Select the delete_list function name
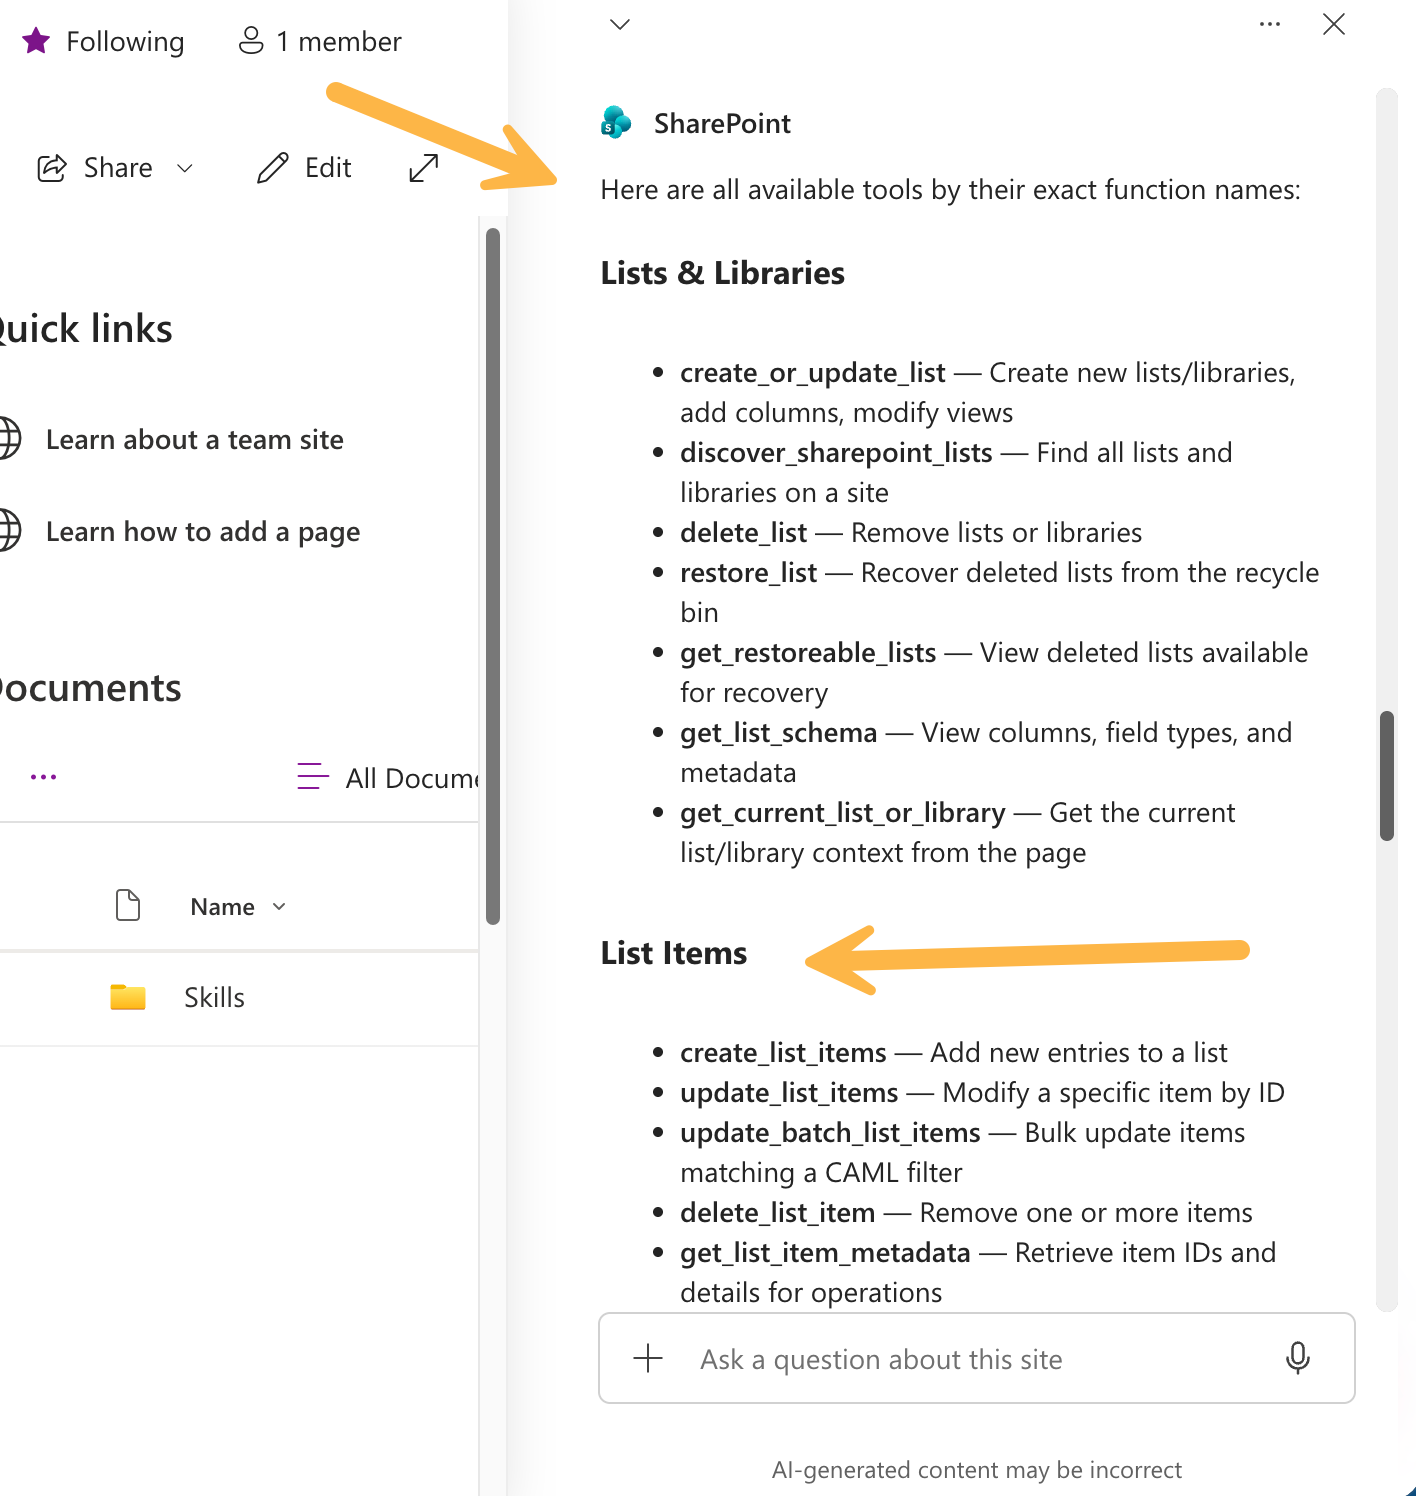Screen dimensions: 1416x1496 744,533
